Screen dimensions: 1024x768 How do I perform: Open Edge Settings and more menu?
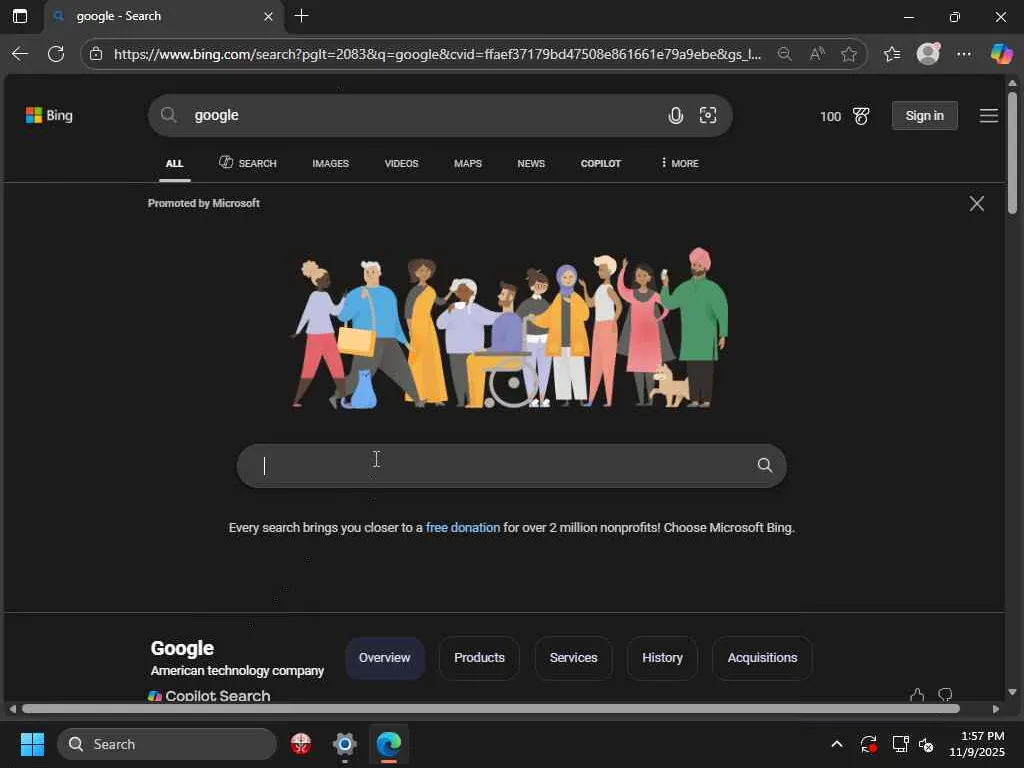pos(964,54)
